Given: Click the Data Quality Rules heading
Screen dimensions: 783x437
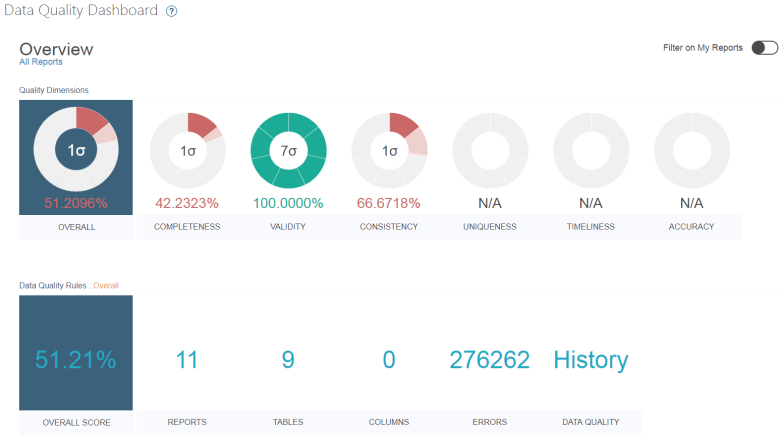Looking at the screenshot, I should click(x=53, y=286).
